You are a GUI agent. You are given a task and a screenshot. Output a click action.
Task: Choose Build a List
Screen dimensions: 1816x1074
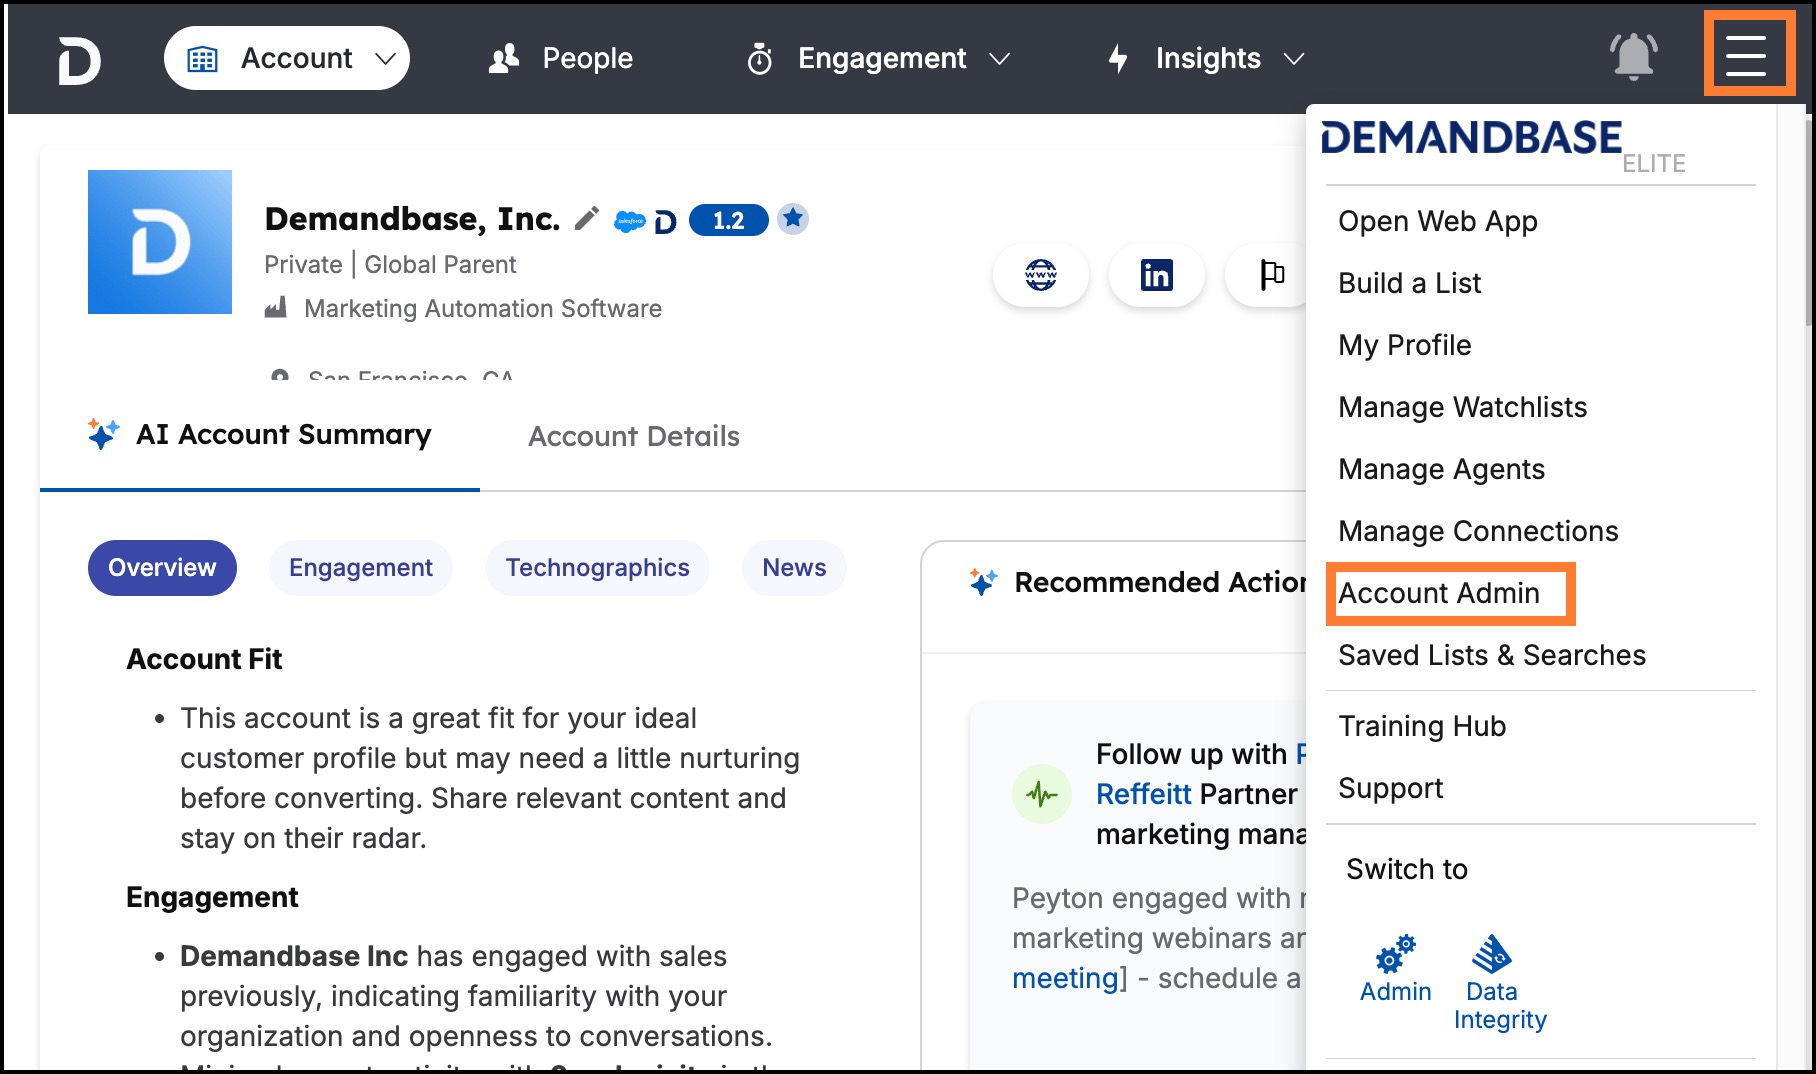point(1409,283)
